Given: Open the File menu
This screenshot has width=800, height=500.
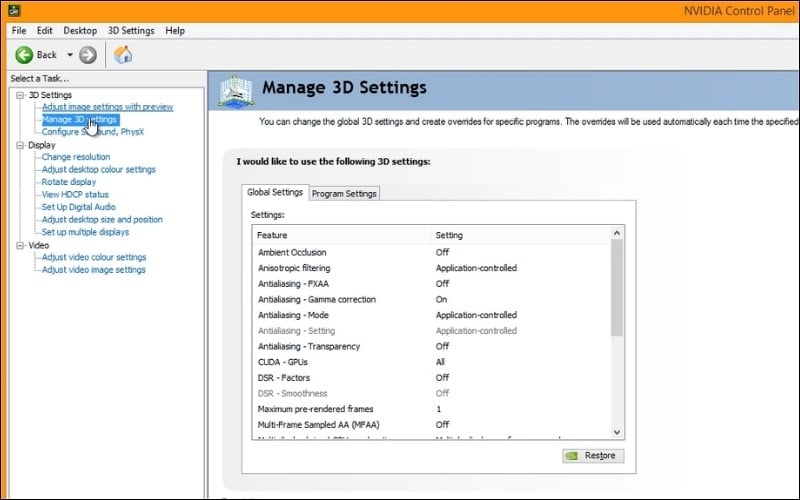Looking at the screenshot, I should coord(19,31).
